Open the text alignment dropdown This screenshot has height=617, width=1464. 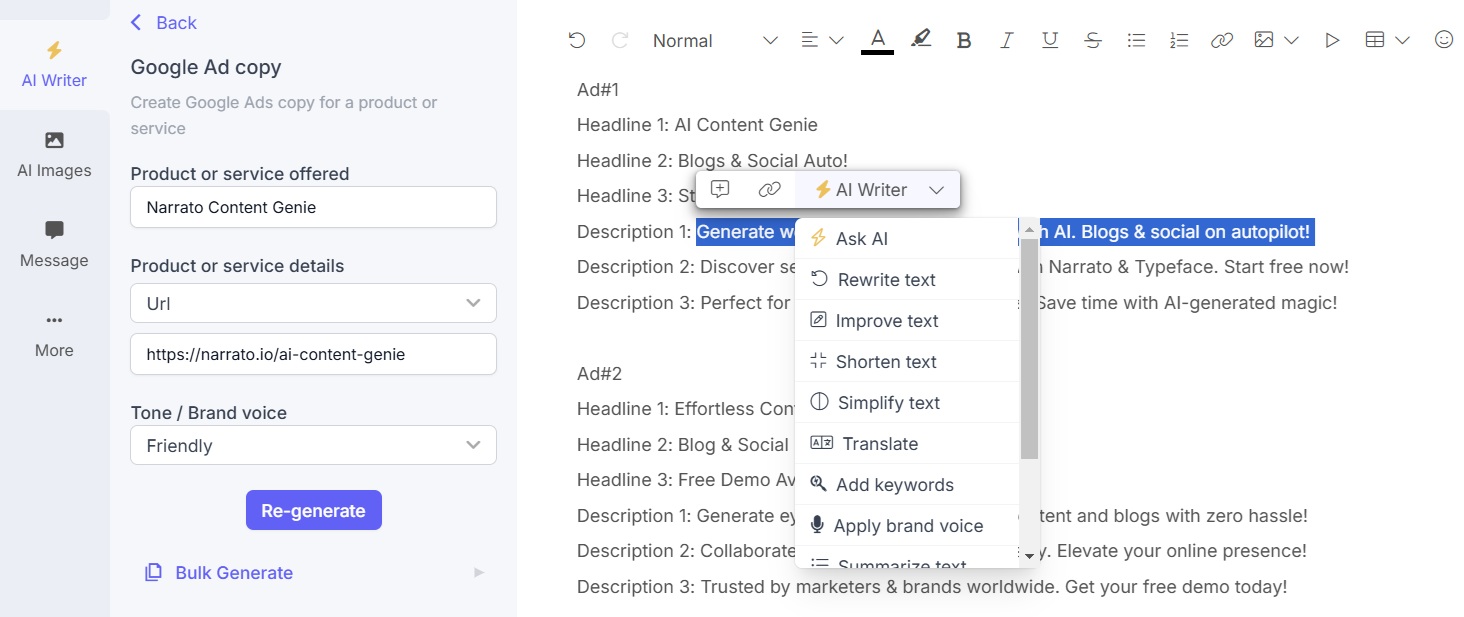click(822, 40)
